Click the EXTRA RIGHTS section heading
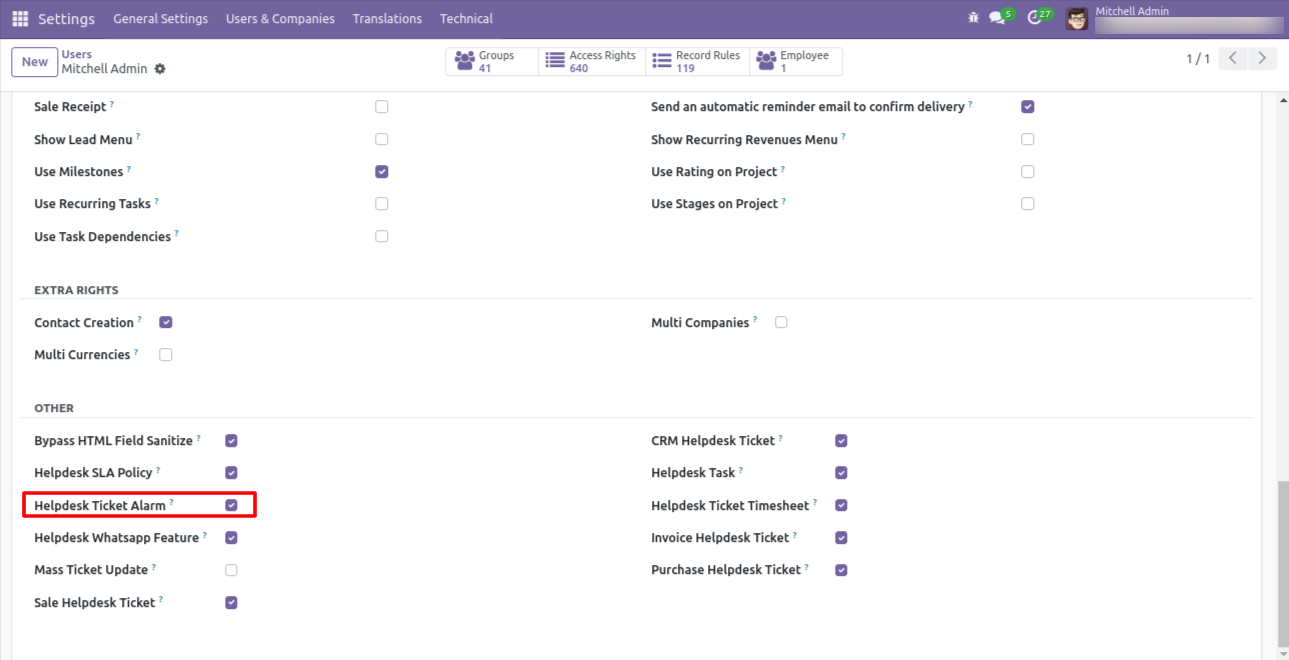1289x660 pixels. [x=76, y=290]
